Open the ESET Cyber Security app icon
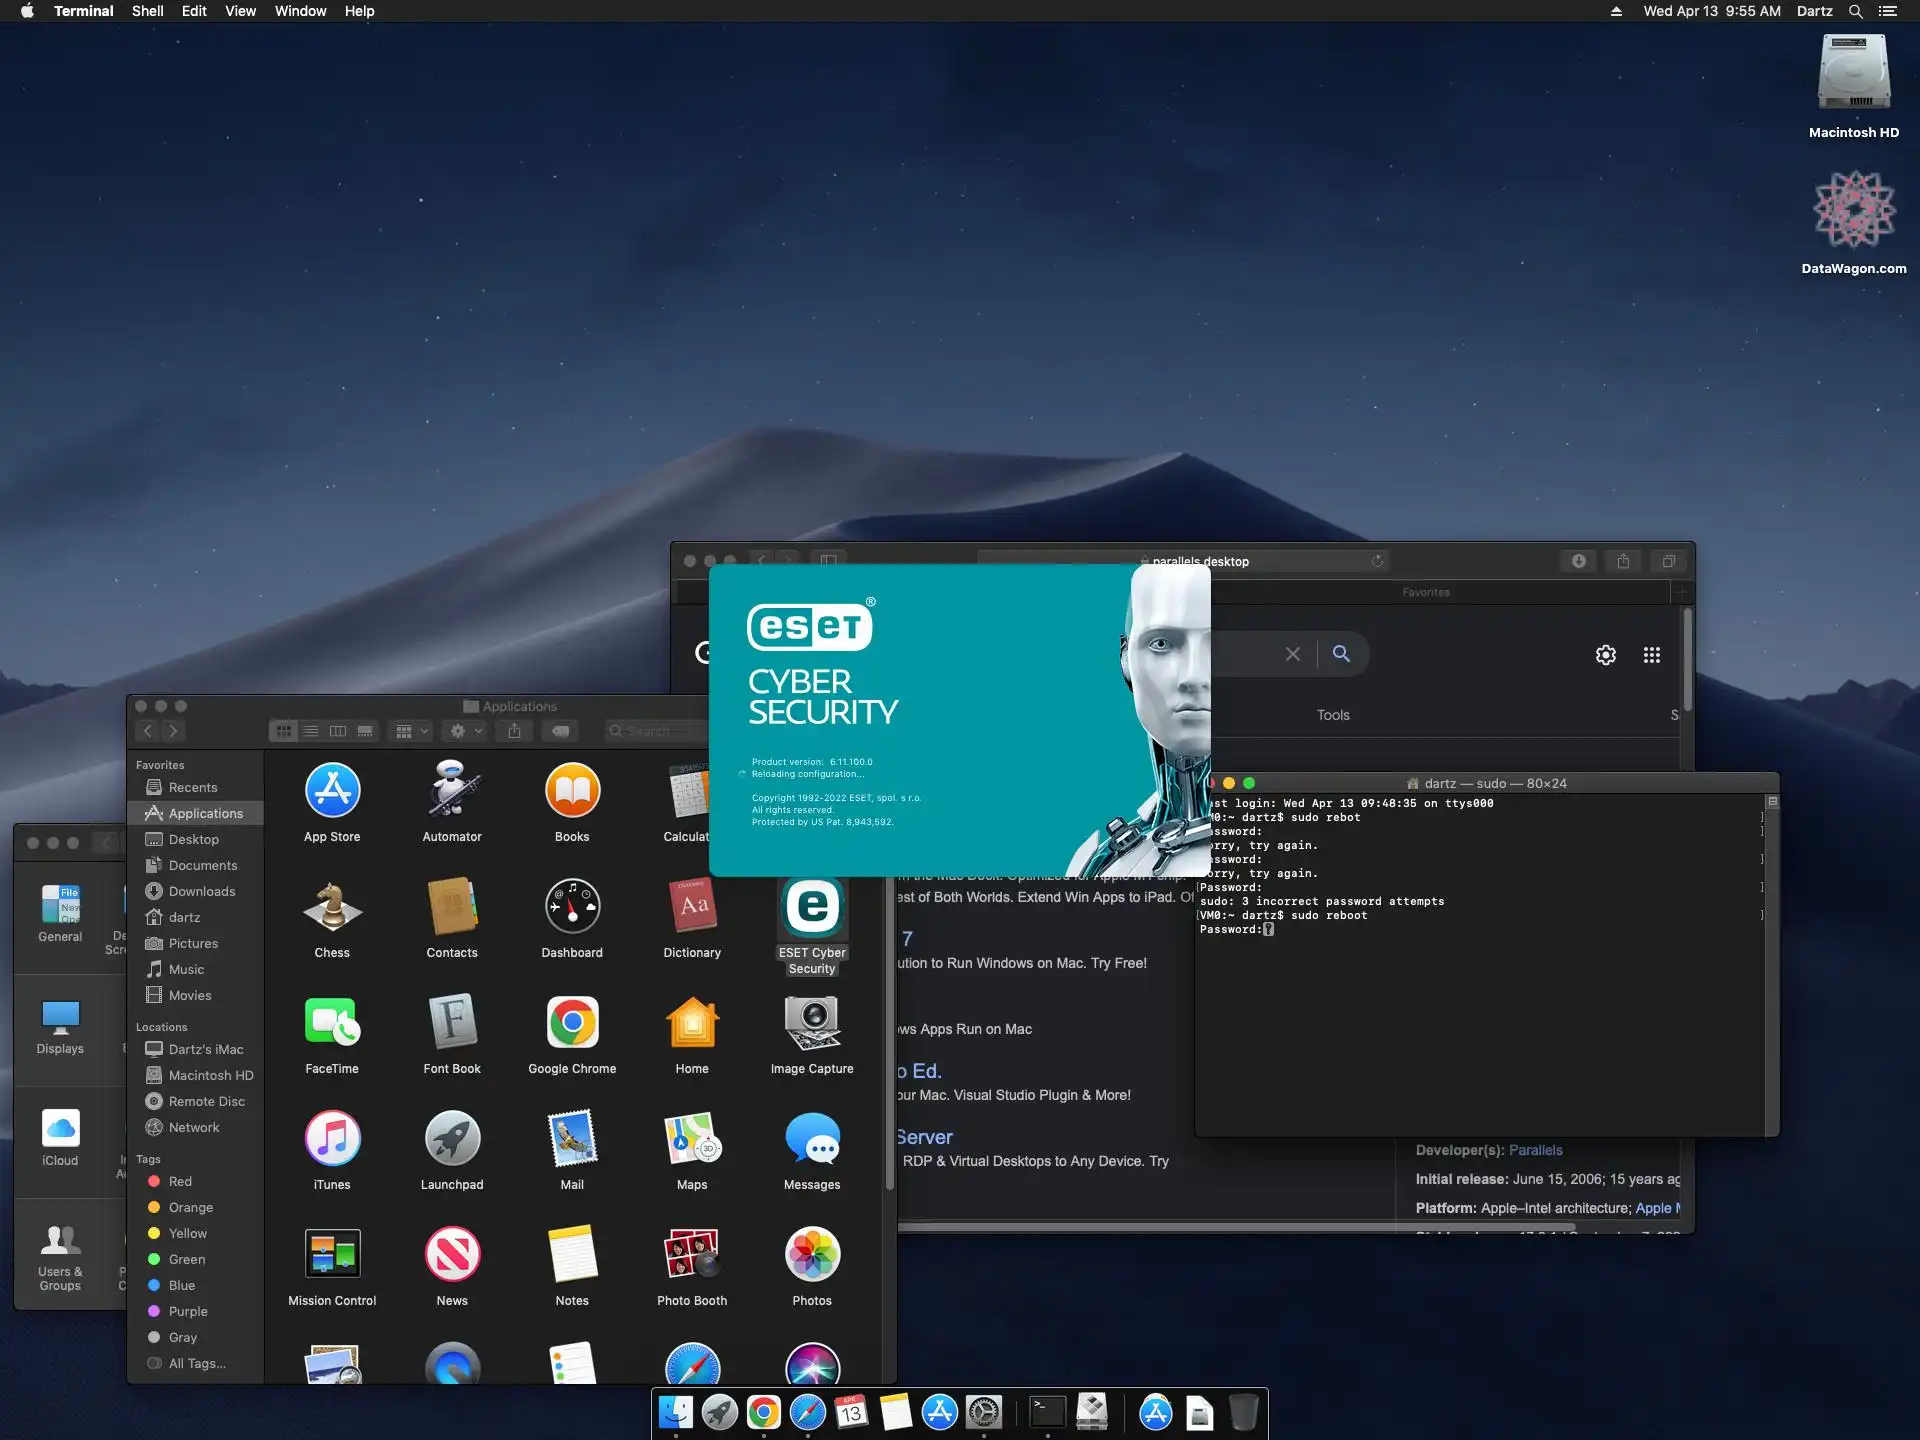 [x=812, y=908]
